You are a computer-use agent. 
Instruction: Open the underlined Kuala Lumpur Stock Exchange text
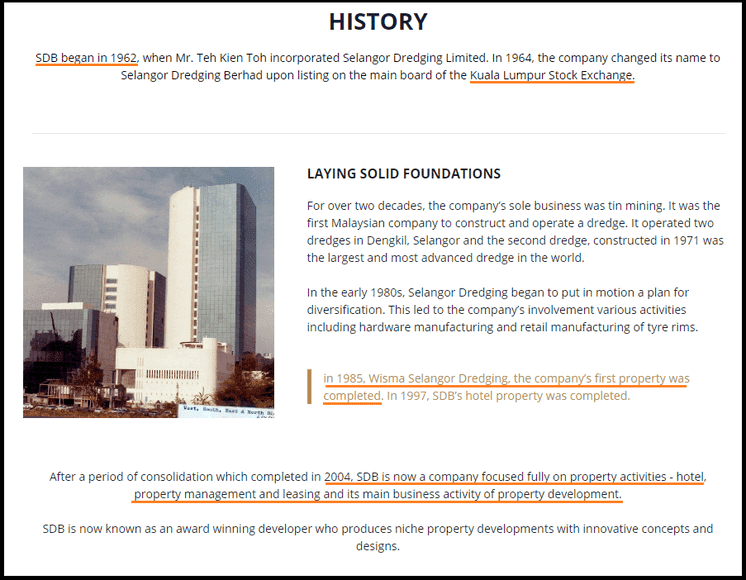(551, 75)
